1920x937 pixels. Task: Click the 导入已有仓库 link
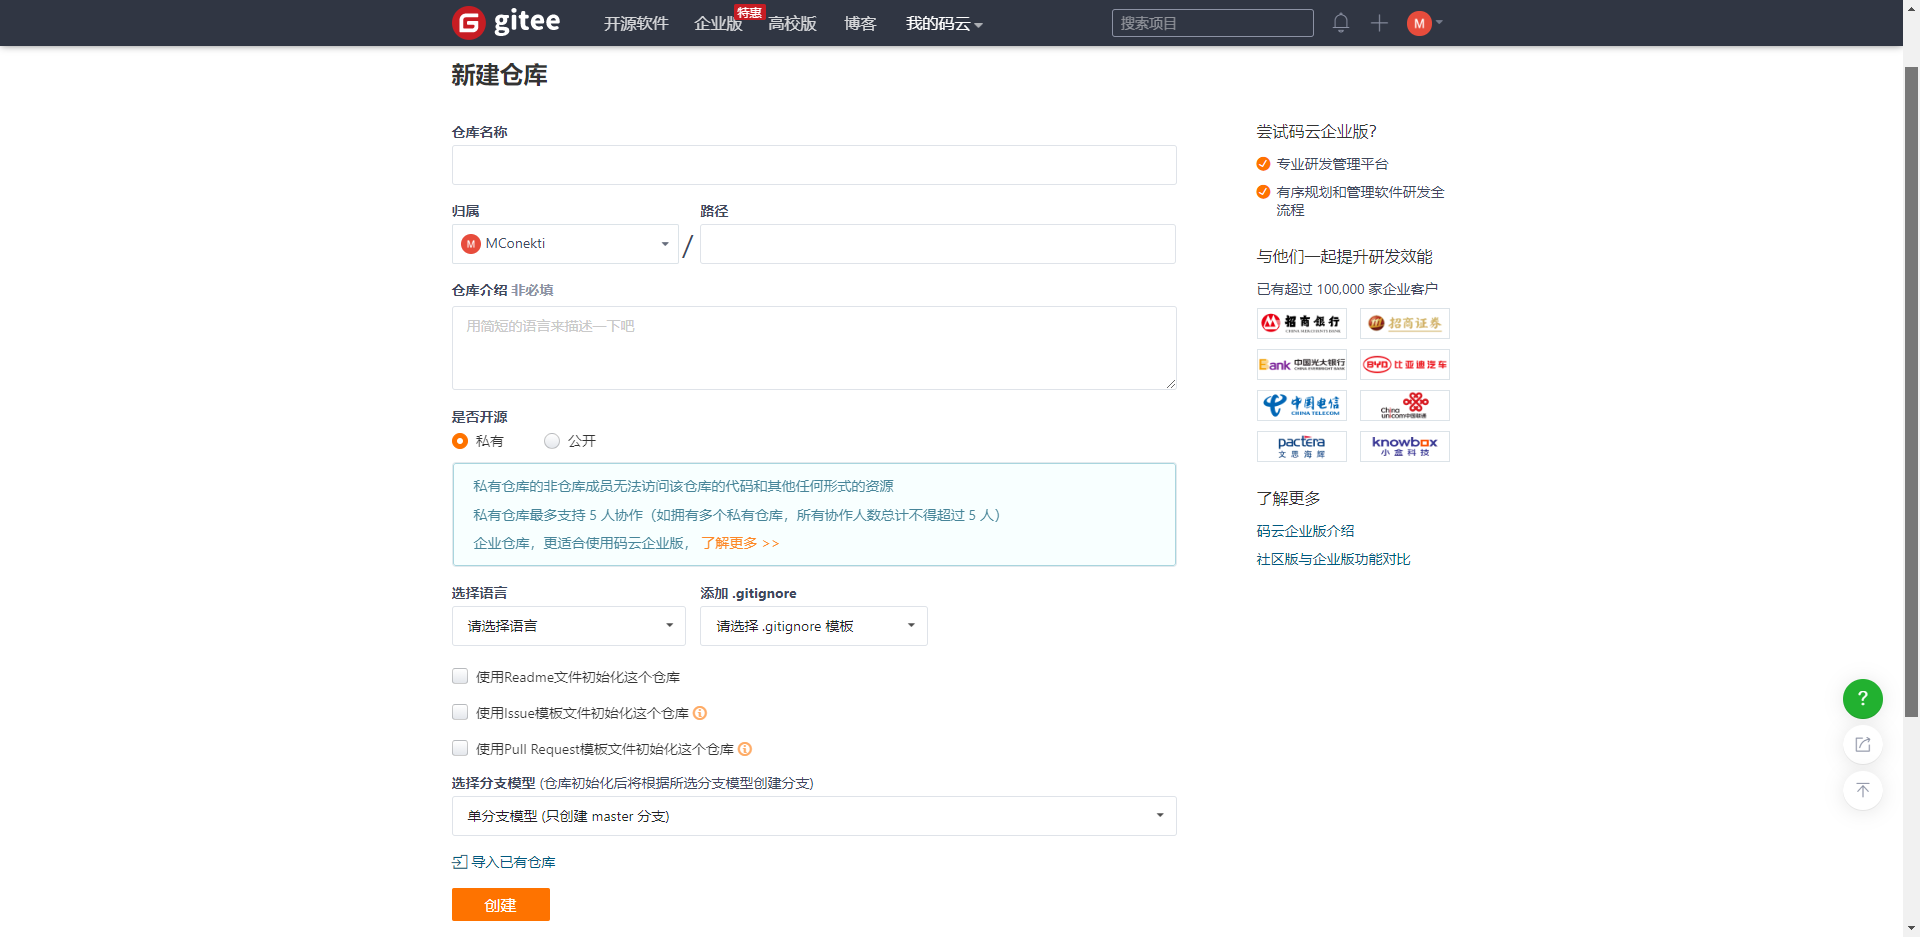513,862
